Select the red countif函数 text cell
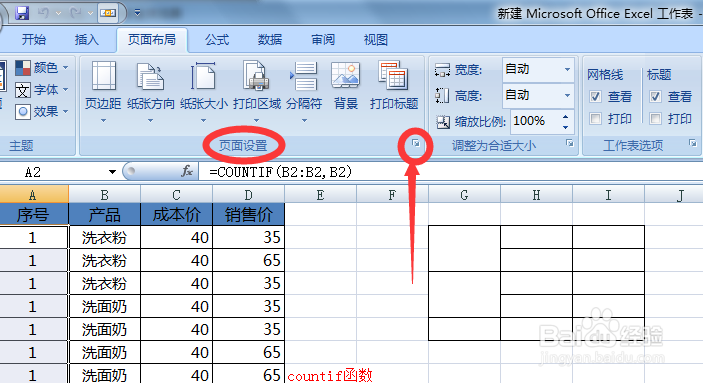The width and height of the screenshot is (703, 383). pos(330,375)
